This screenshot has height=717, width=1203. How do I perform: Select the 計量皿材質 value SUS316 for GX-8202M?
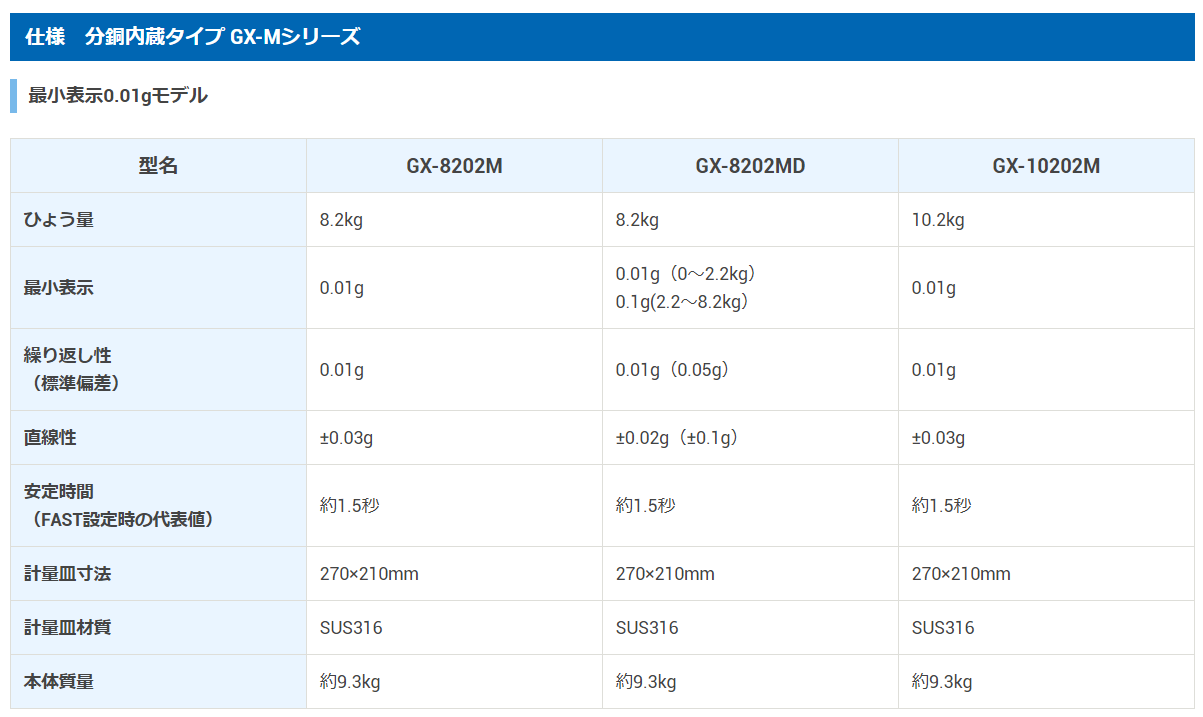click(351, 628)
